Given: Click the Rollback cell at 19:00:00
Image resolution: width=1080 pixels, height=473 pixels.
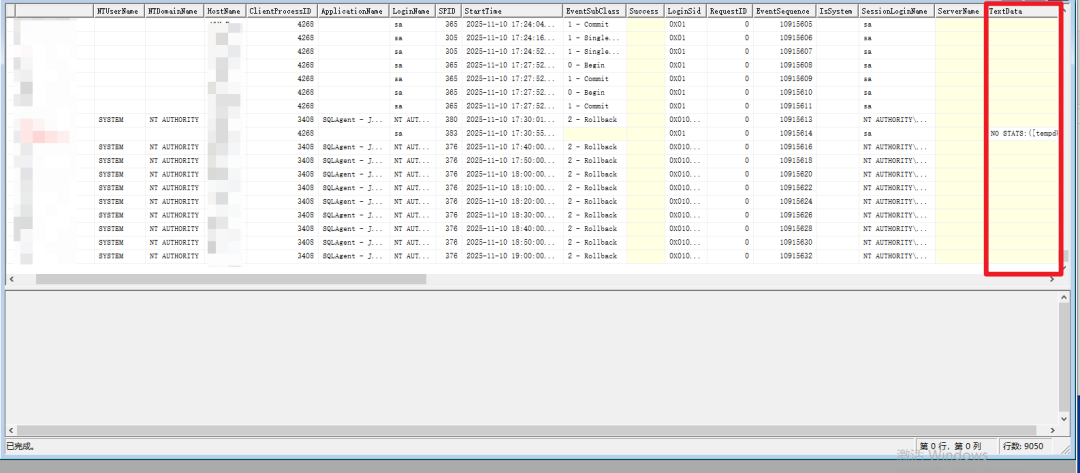Looking at the screenshot, I should click(x=594, y=256).
